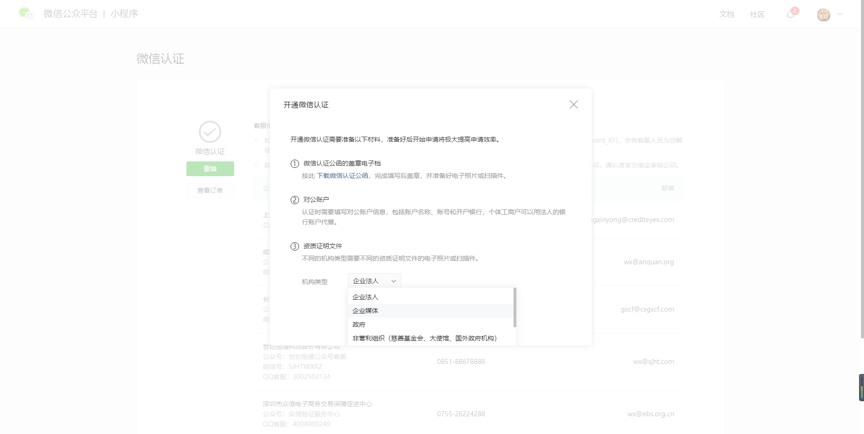Click the 微信公众平台 title text
Image resolution: width=864 pixels, height=434 pixels.
click(70, 14)
